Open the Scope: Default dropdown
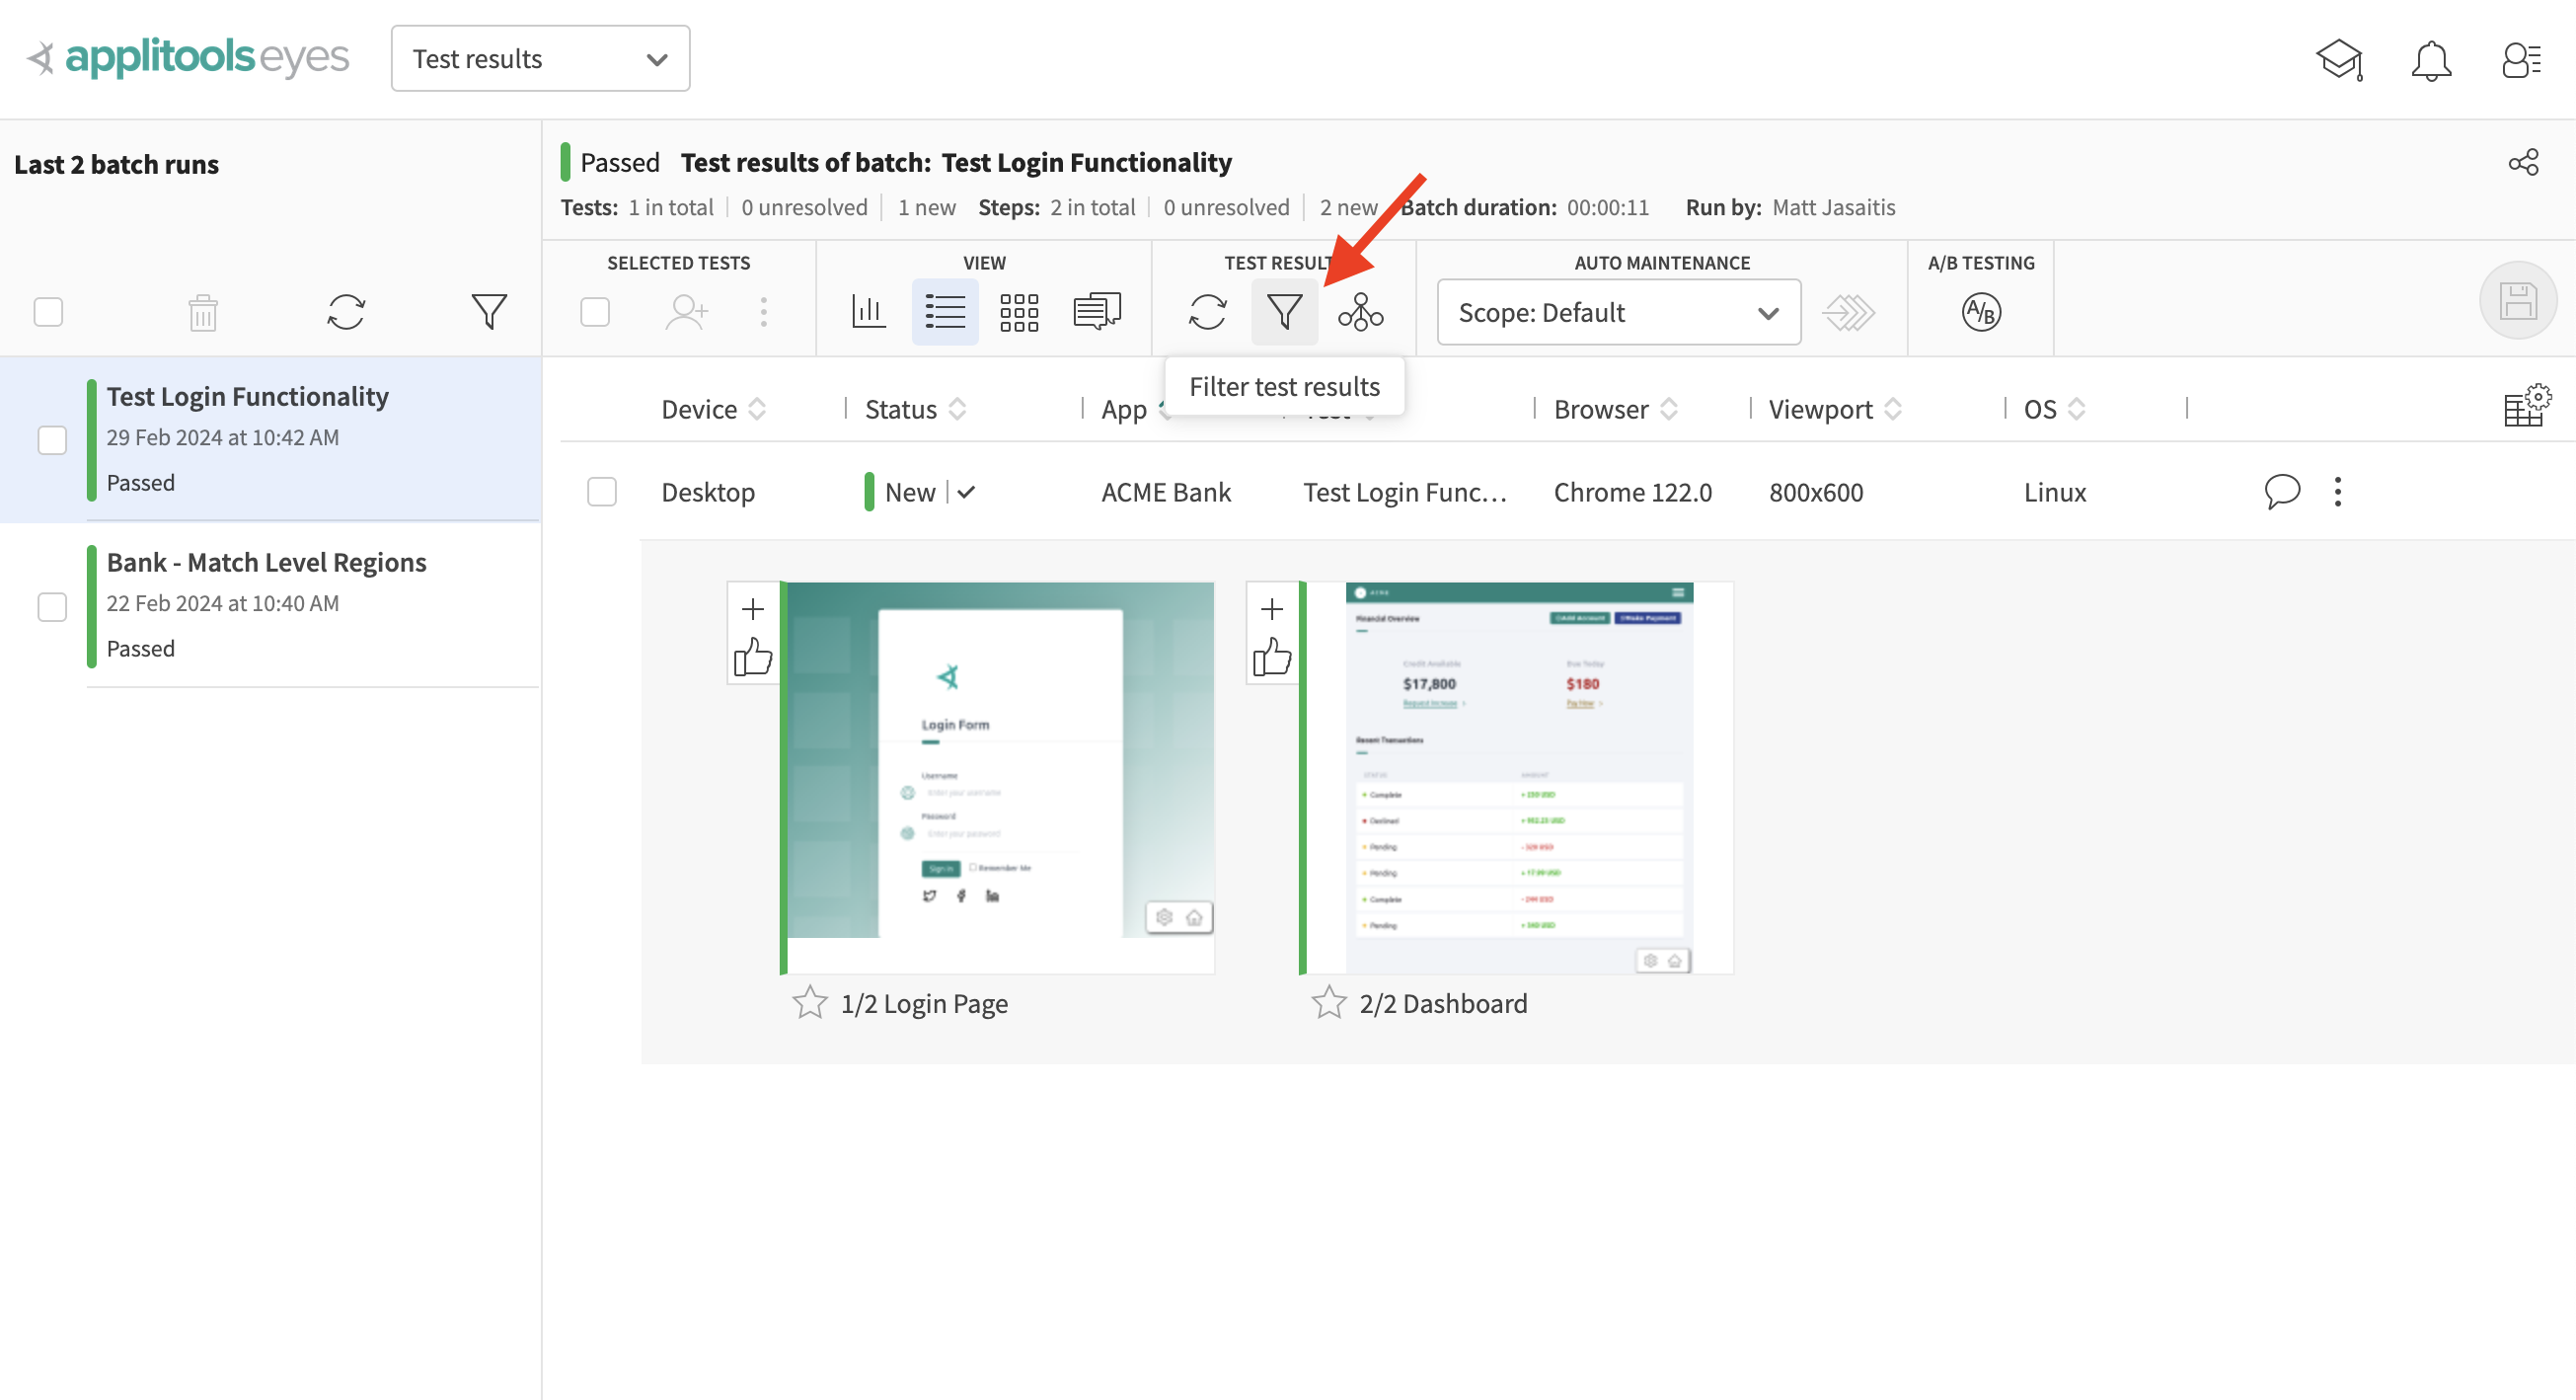This screenshot has width=2576, height=1400. (1619, 312)
